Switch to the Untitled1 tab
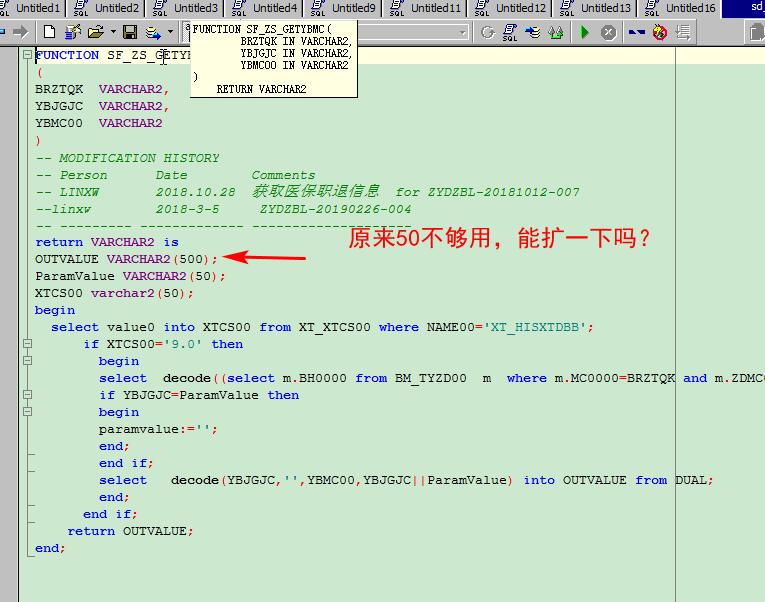This screenshot has width=765, height=602. 32,8
